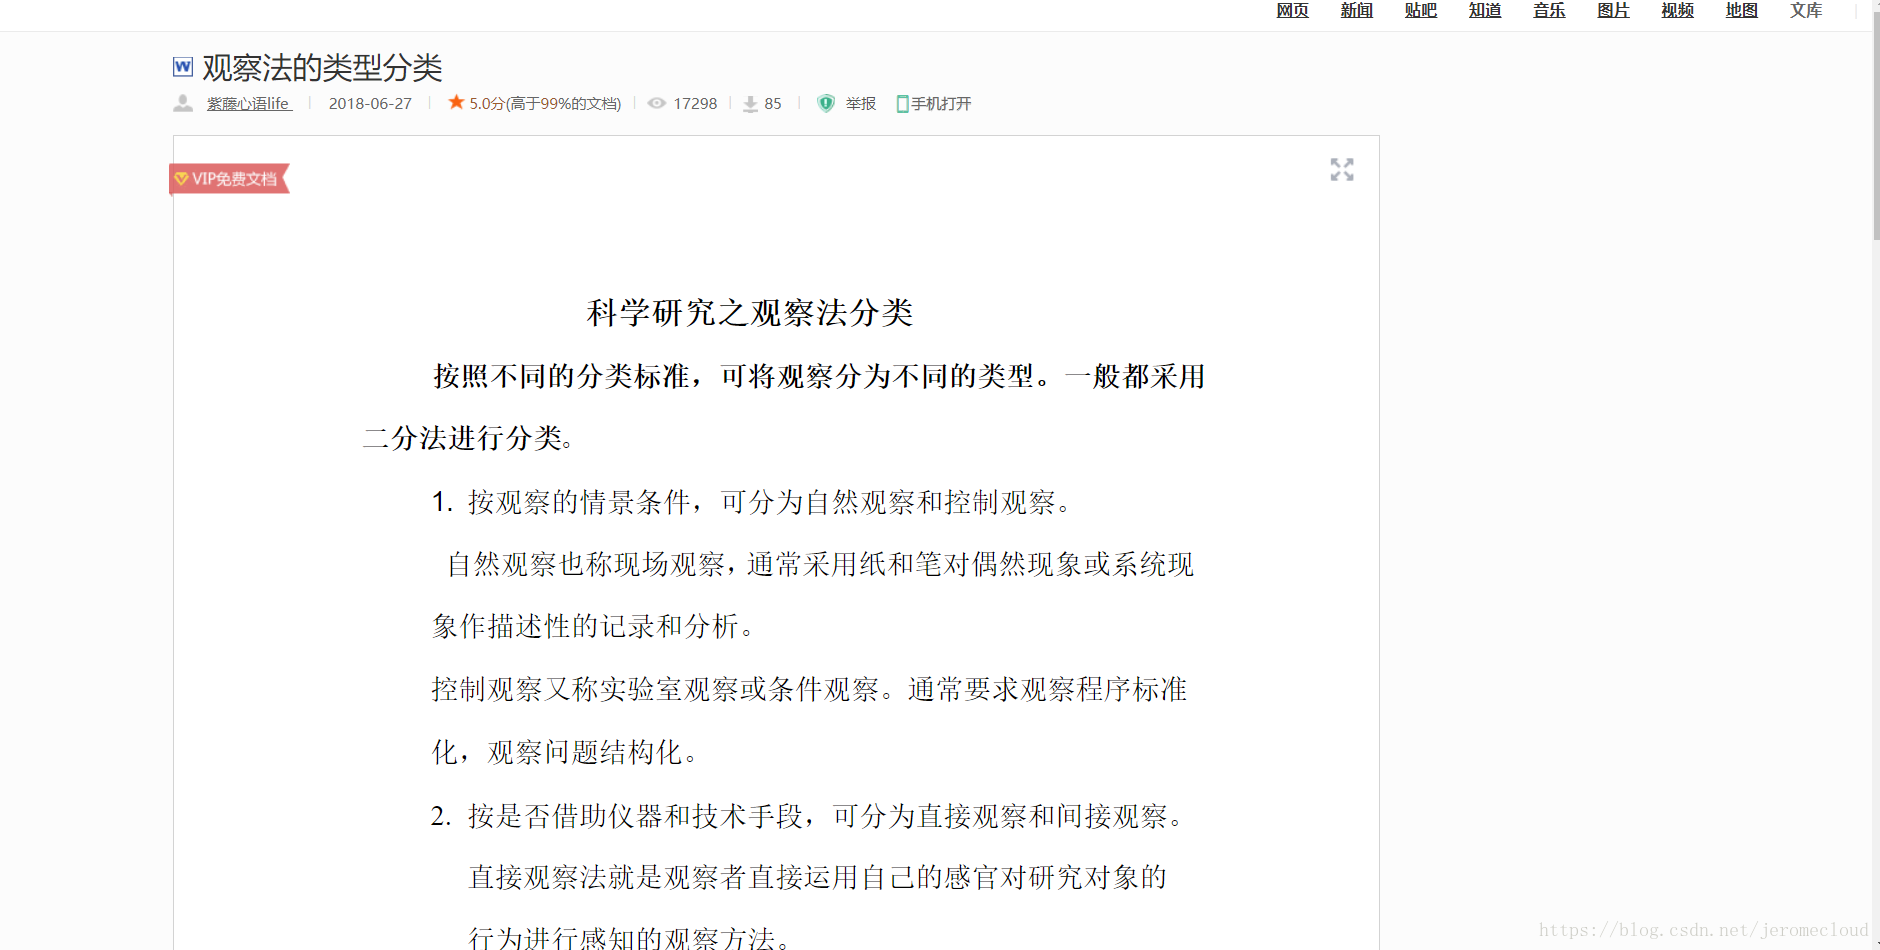Click the line starting 直接观察法就是观察者
This screenshot has width=1880, height=950.
pos(818,878)
